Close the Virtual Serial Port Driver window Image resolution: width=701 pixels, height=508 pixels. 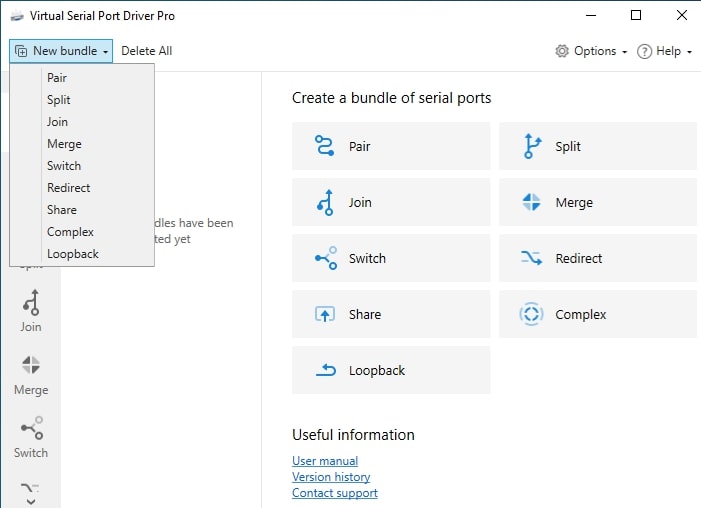click(x=682, y=16)
